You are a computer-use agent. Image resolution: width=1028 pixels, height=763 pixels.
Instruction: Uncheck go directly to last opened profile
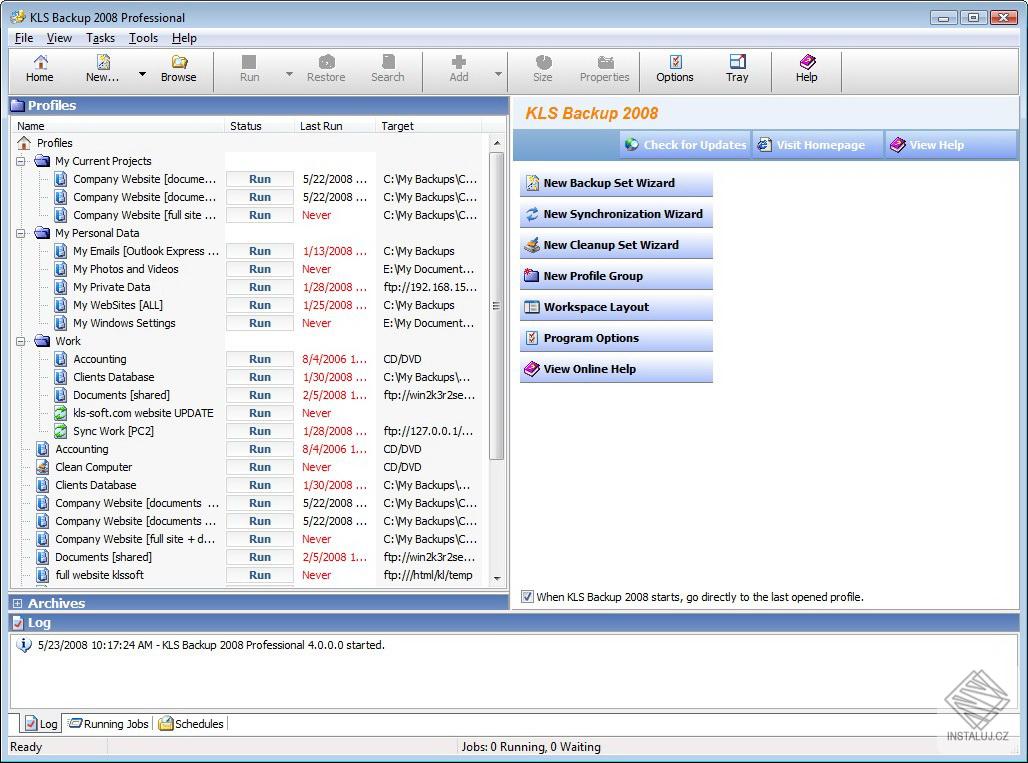click(526, 597)
